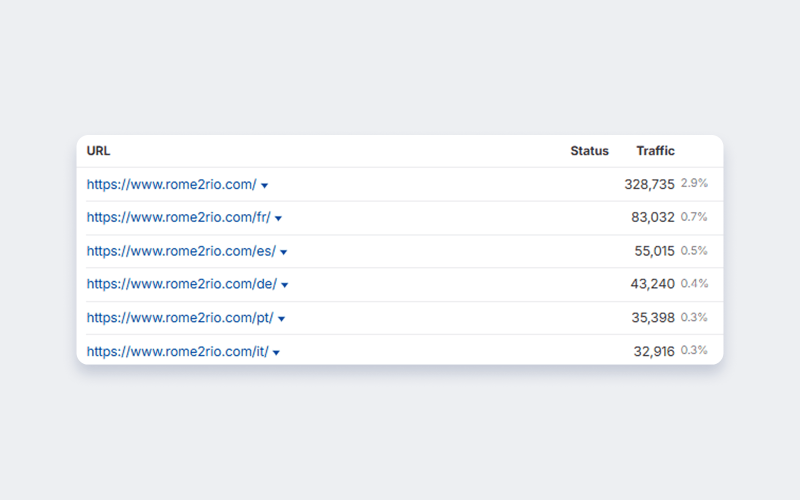Click the 2.9% traffic share
Screen dimensions: 800x500
694,184
